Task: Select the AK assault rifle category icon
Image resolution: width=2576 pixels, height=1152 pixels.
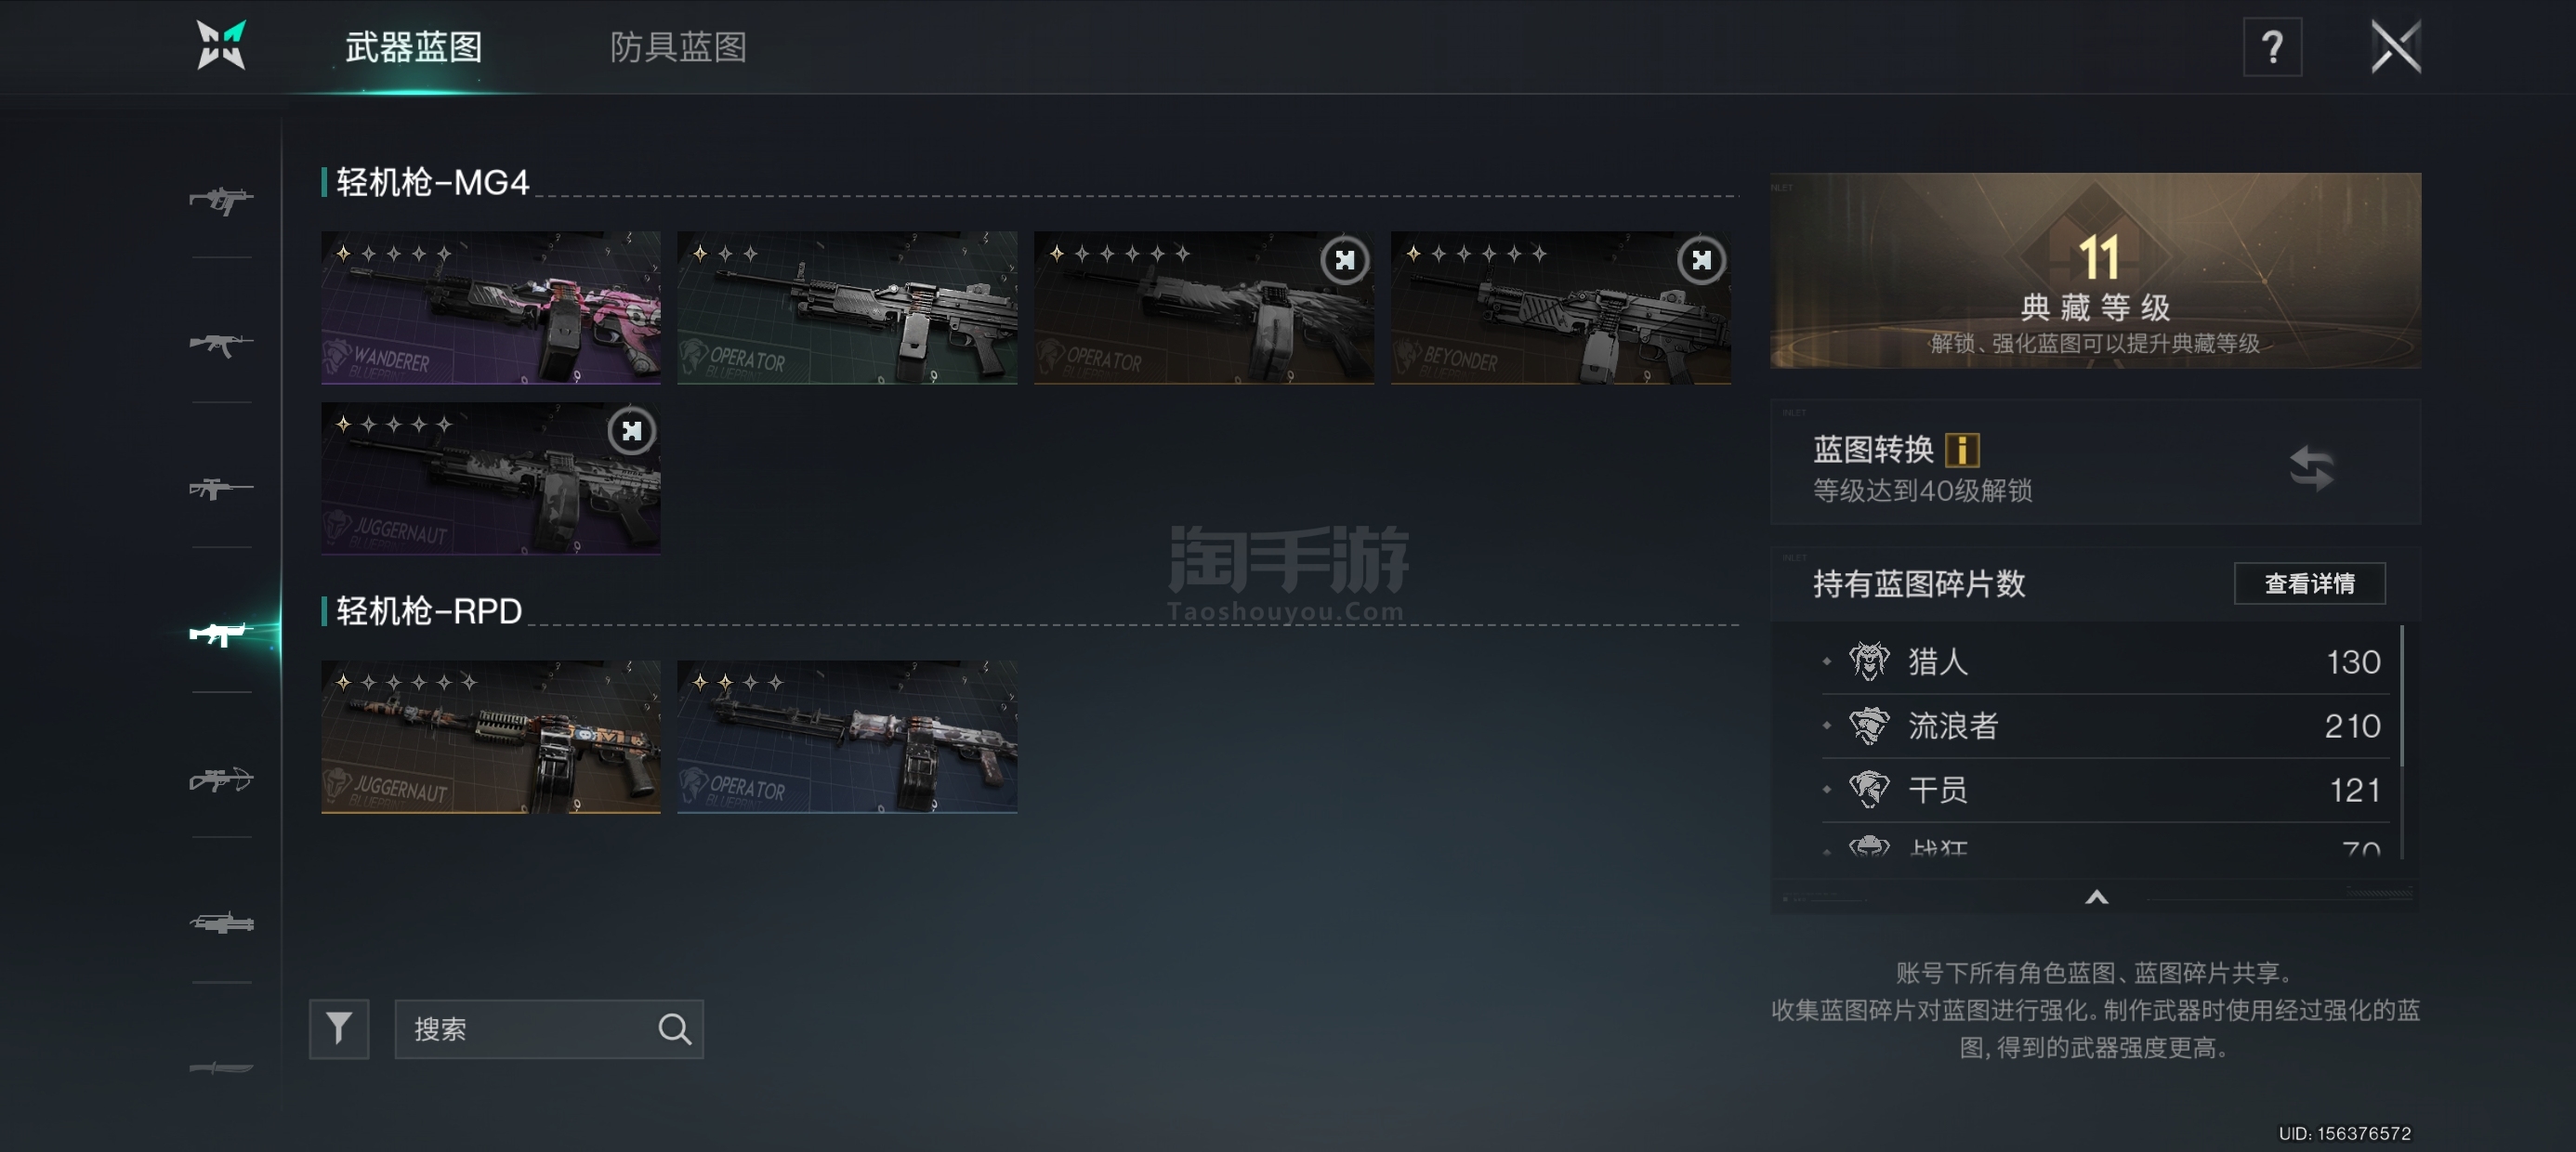Action: tap(221, 344)
